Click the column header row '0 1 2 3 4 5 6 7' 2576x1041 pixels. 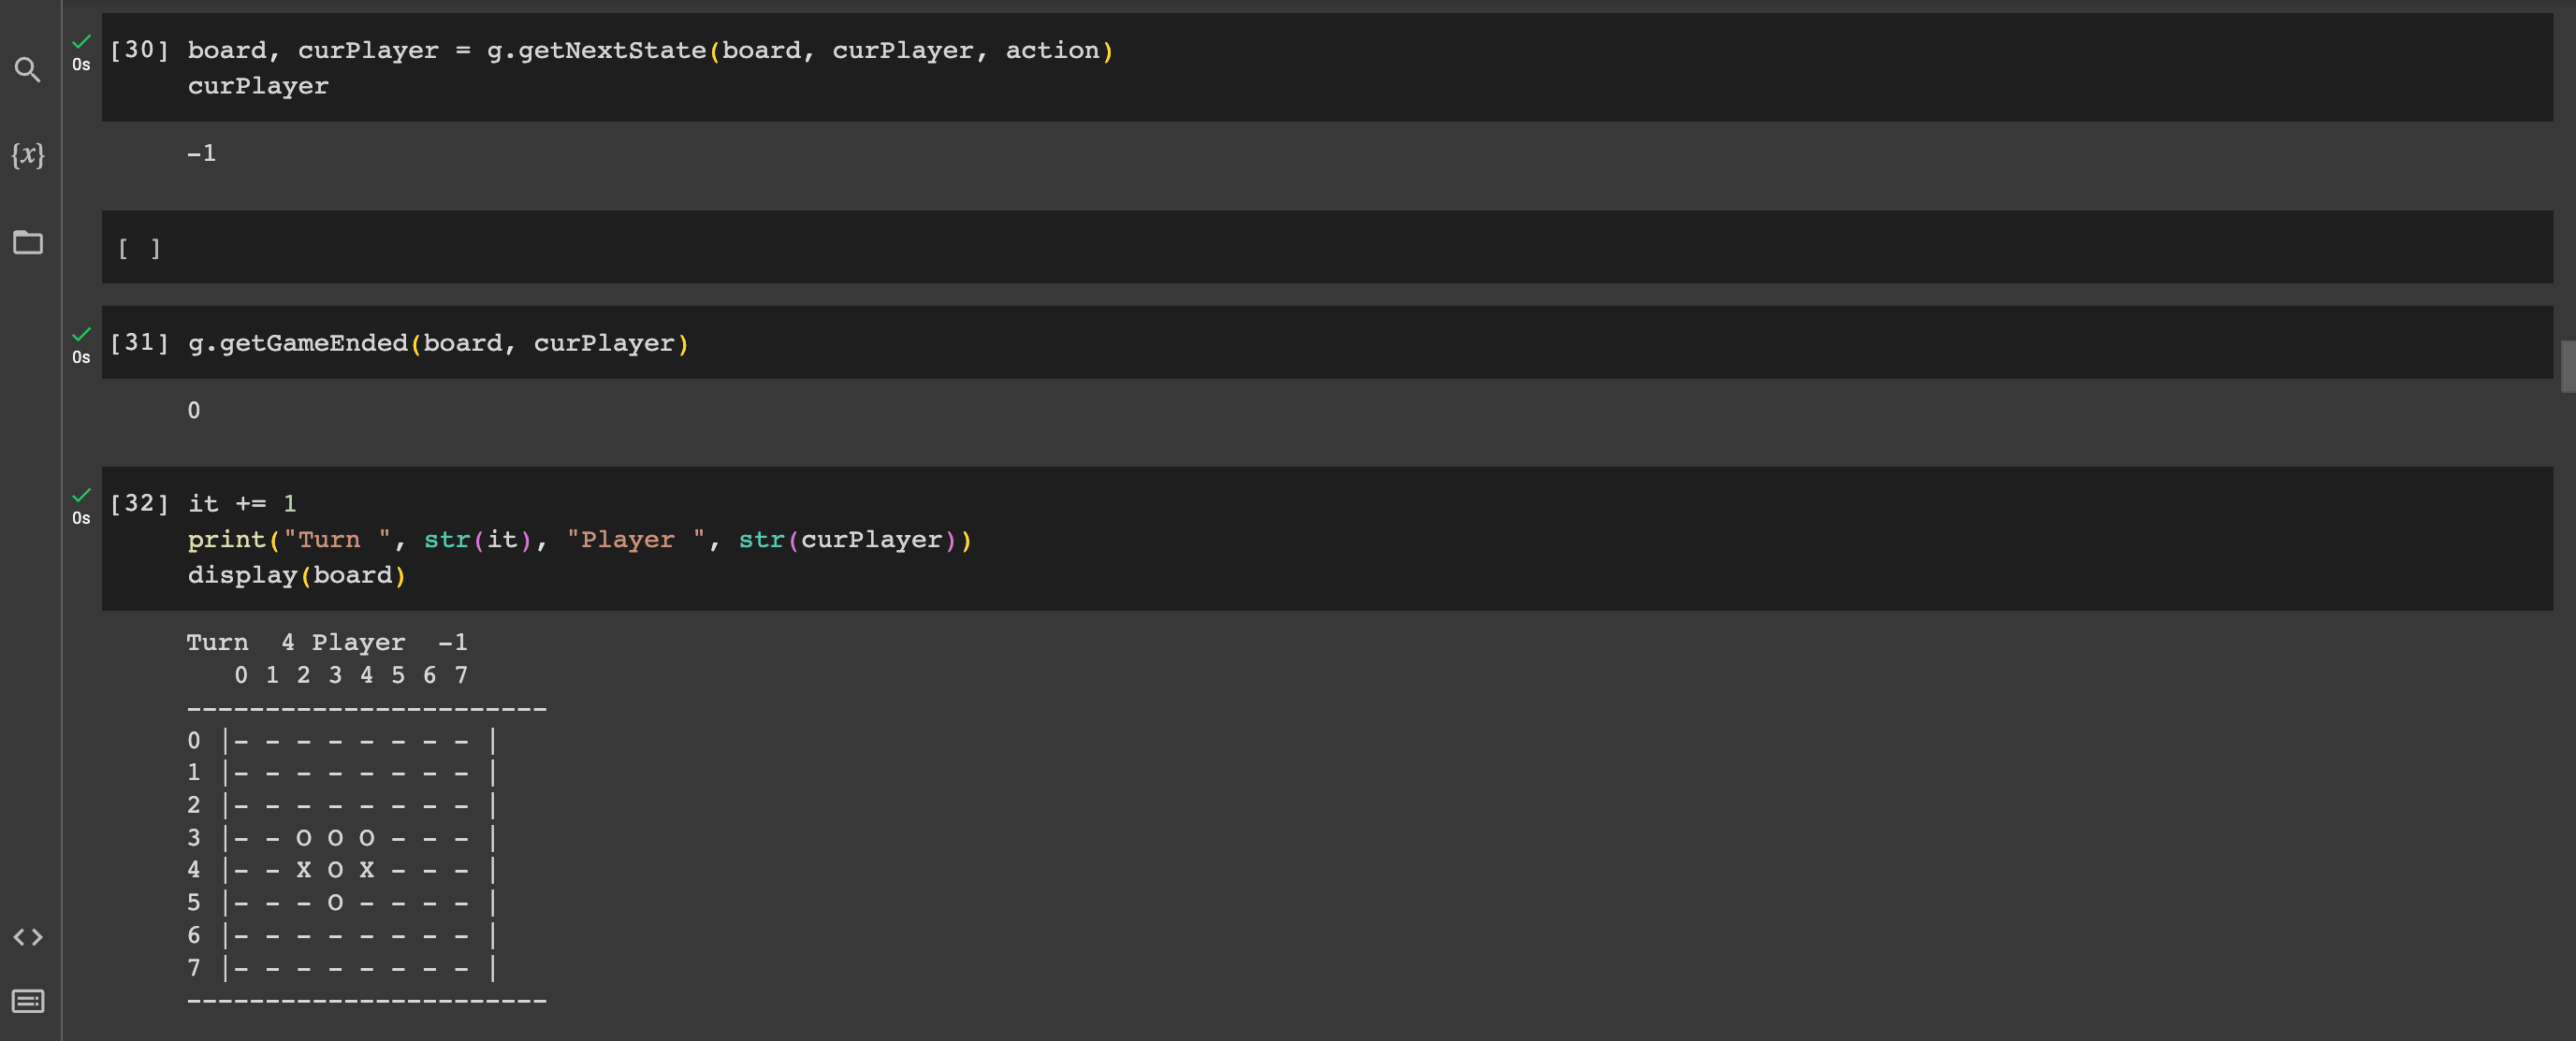coord(351,675)
